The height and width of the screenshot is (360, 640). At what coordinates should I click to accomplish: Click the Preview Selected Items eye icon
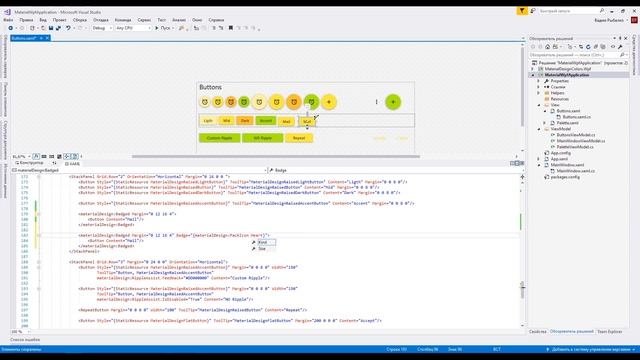click(x=613, y=47)
